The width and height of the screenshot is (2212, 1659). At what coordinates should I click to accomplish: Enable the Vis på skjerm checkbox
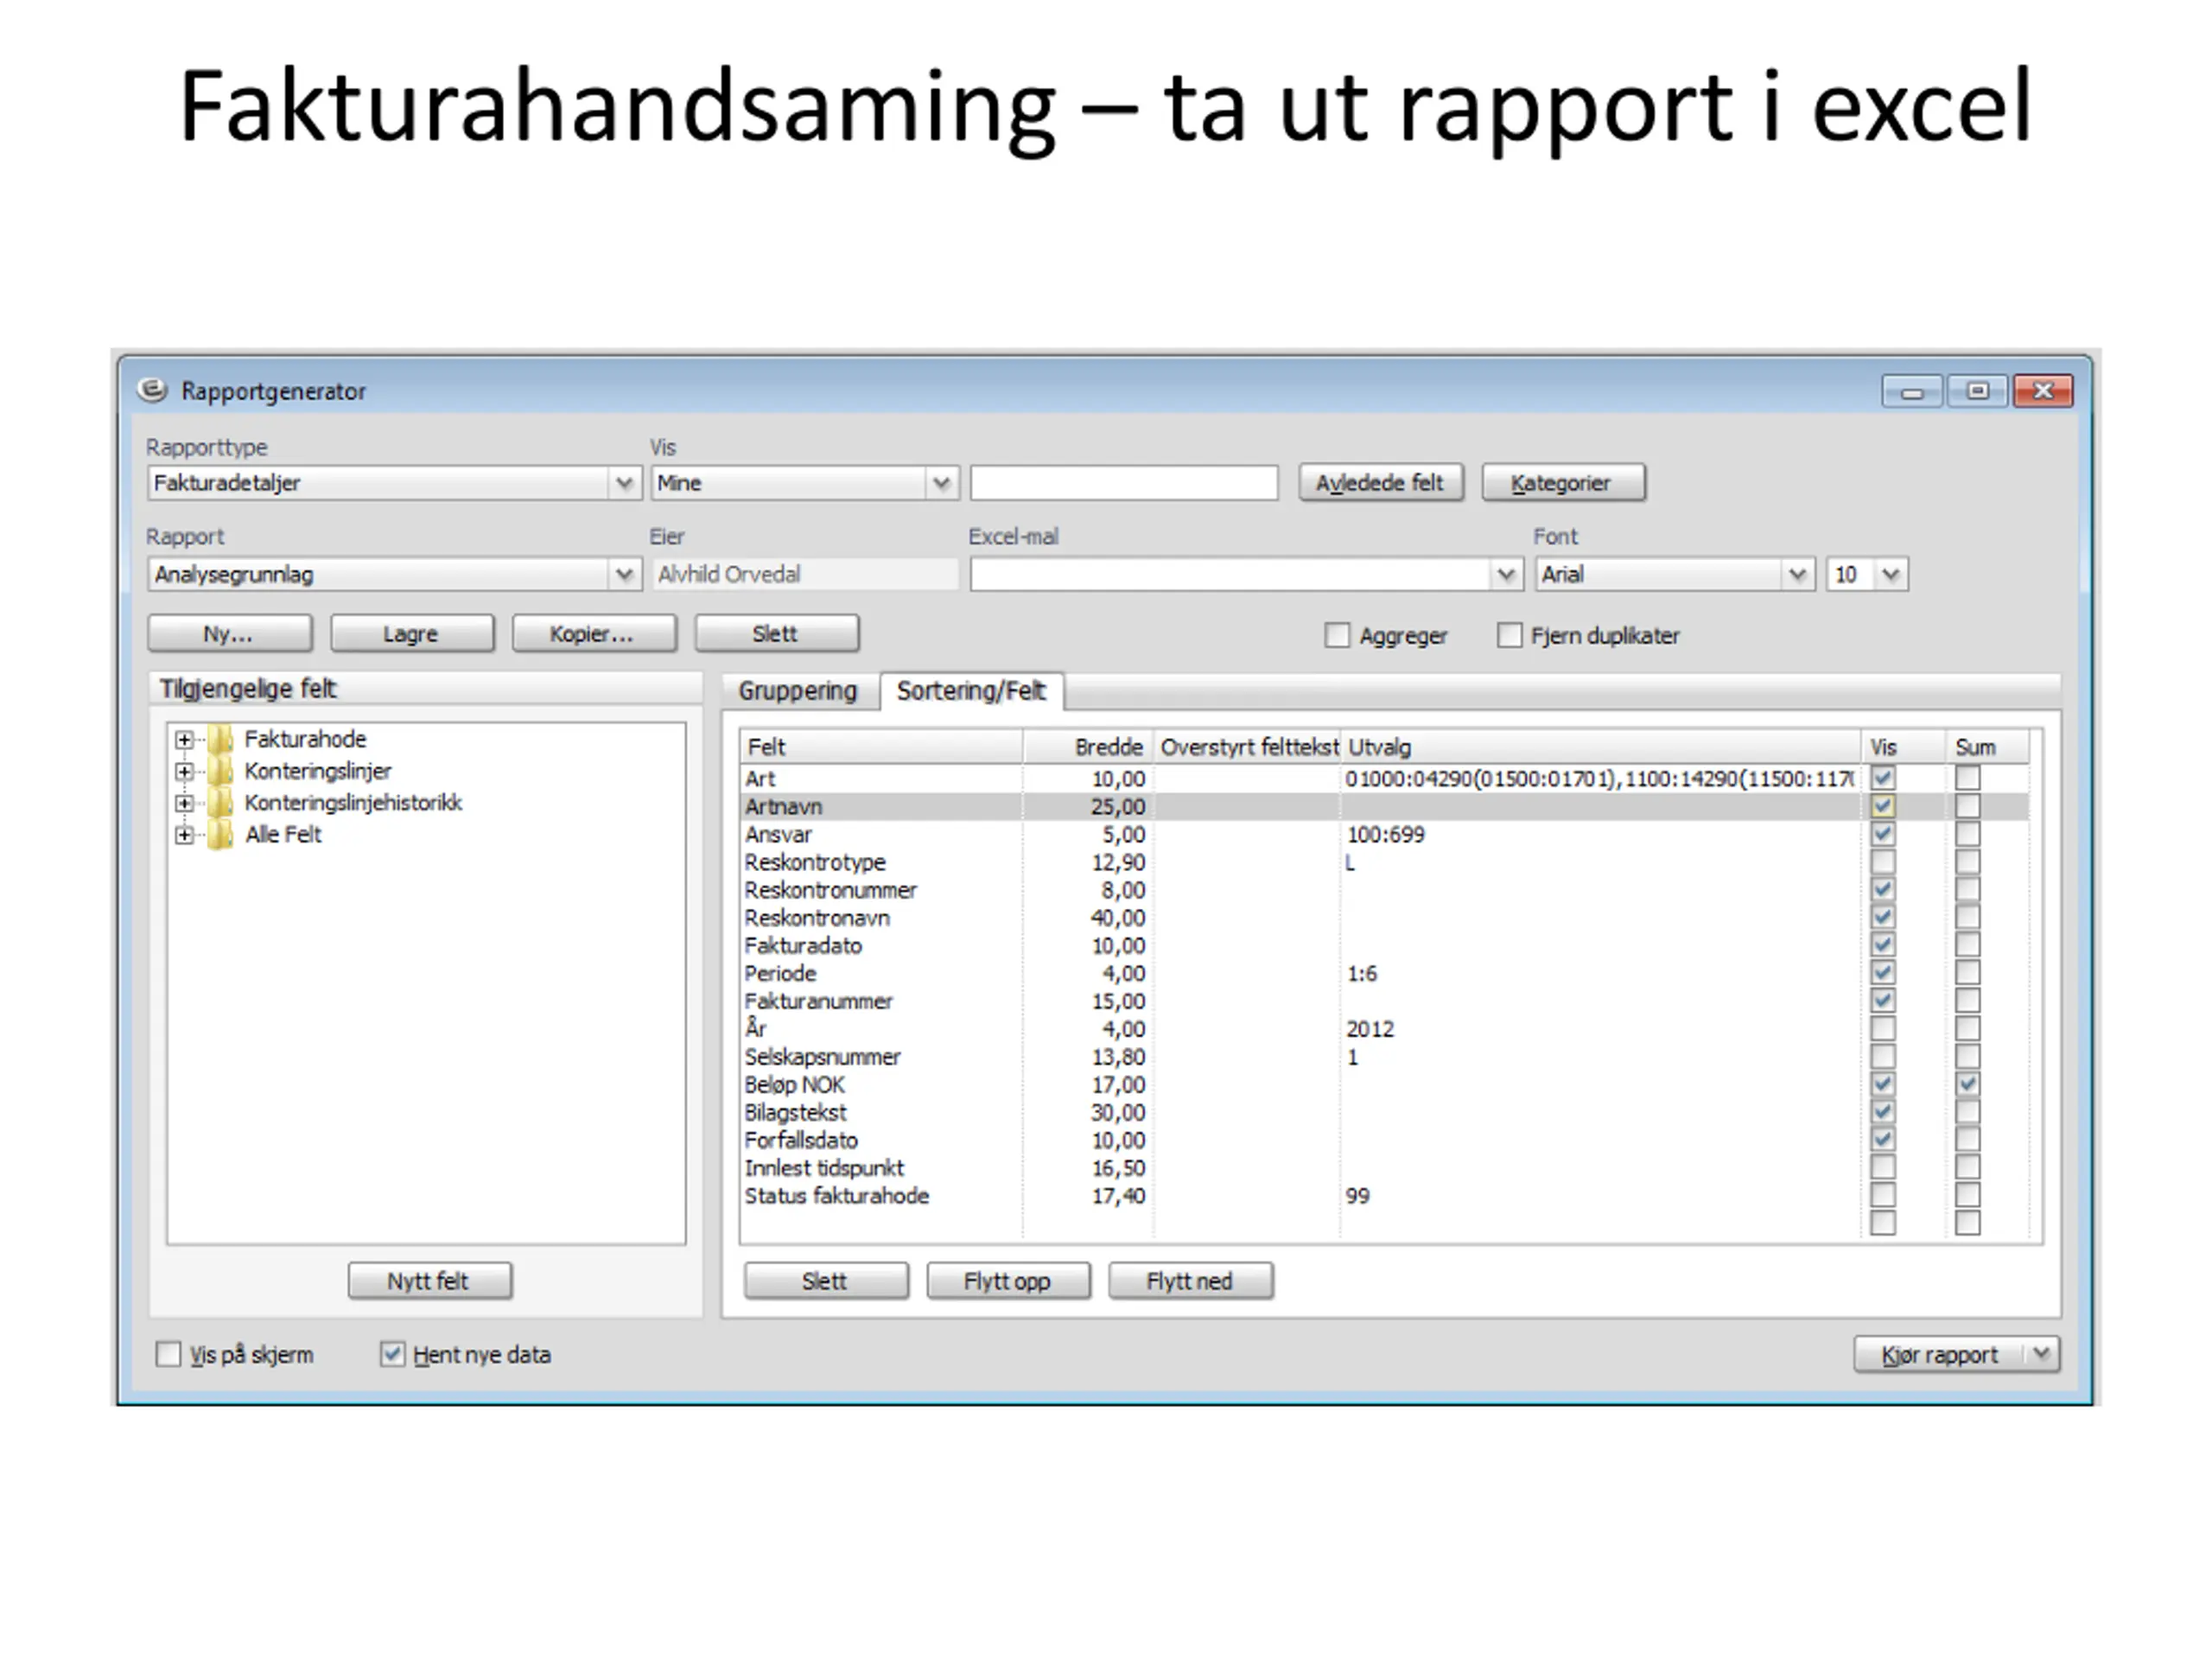tap(168, 1354)
